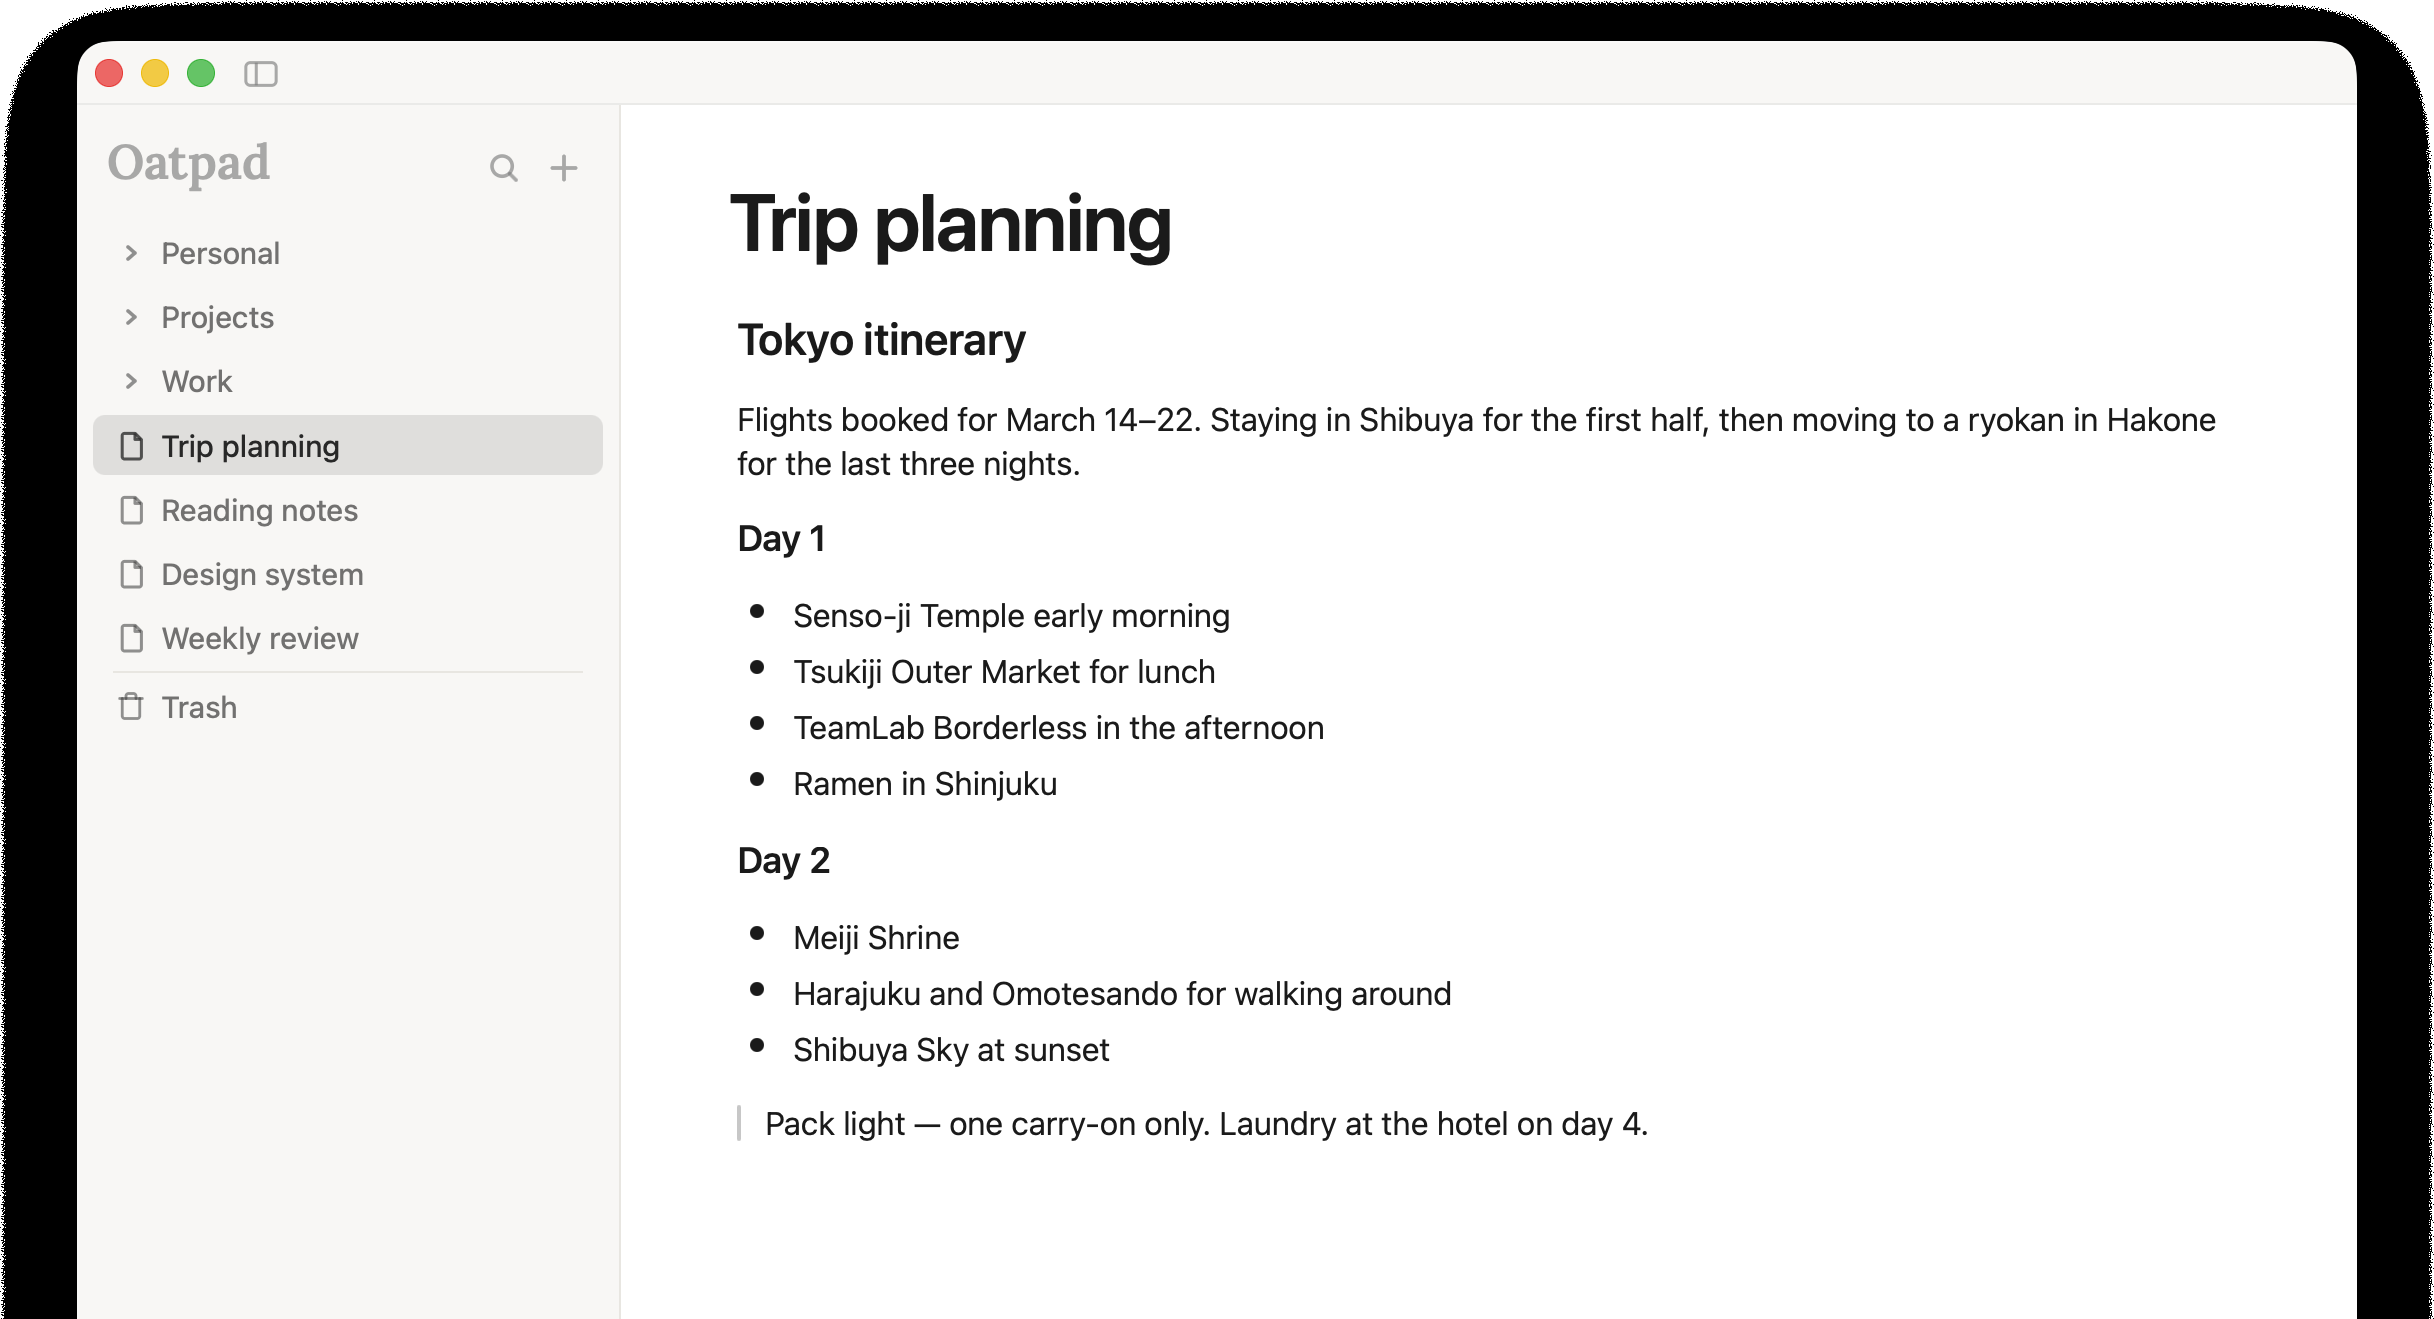Click the document icon beside Trip planning
This screenshot has width=2434, height=1319.
[x=133, y=446]
